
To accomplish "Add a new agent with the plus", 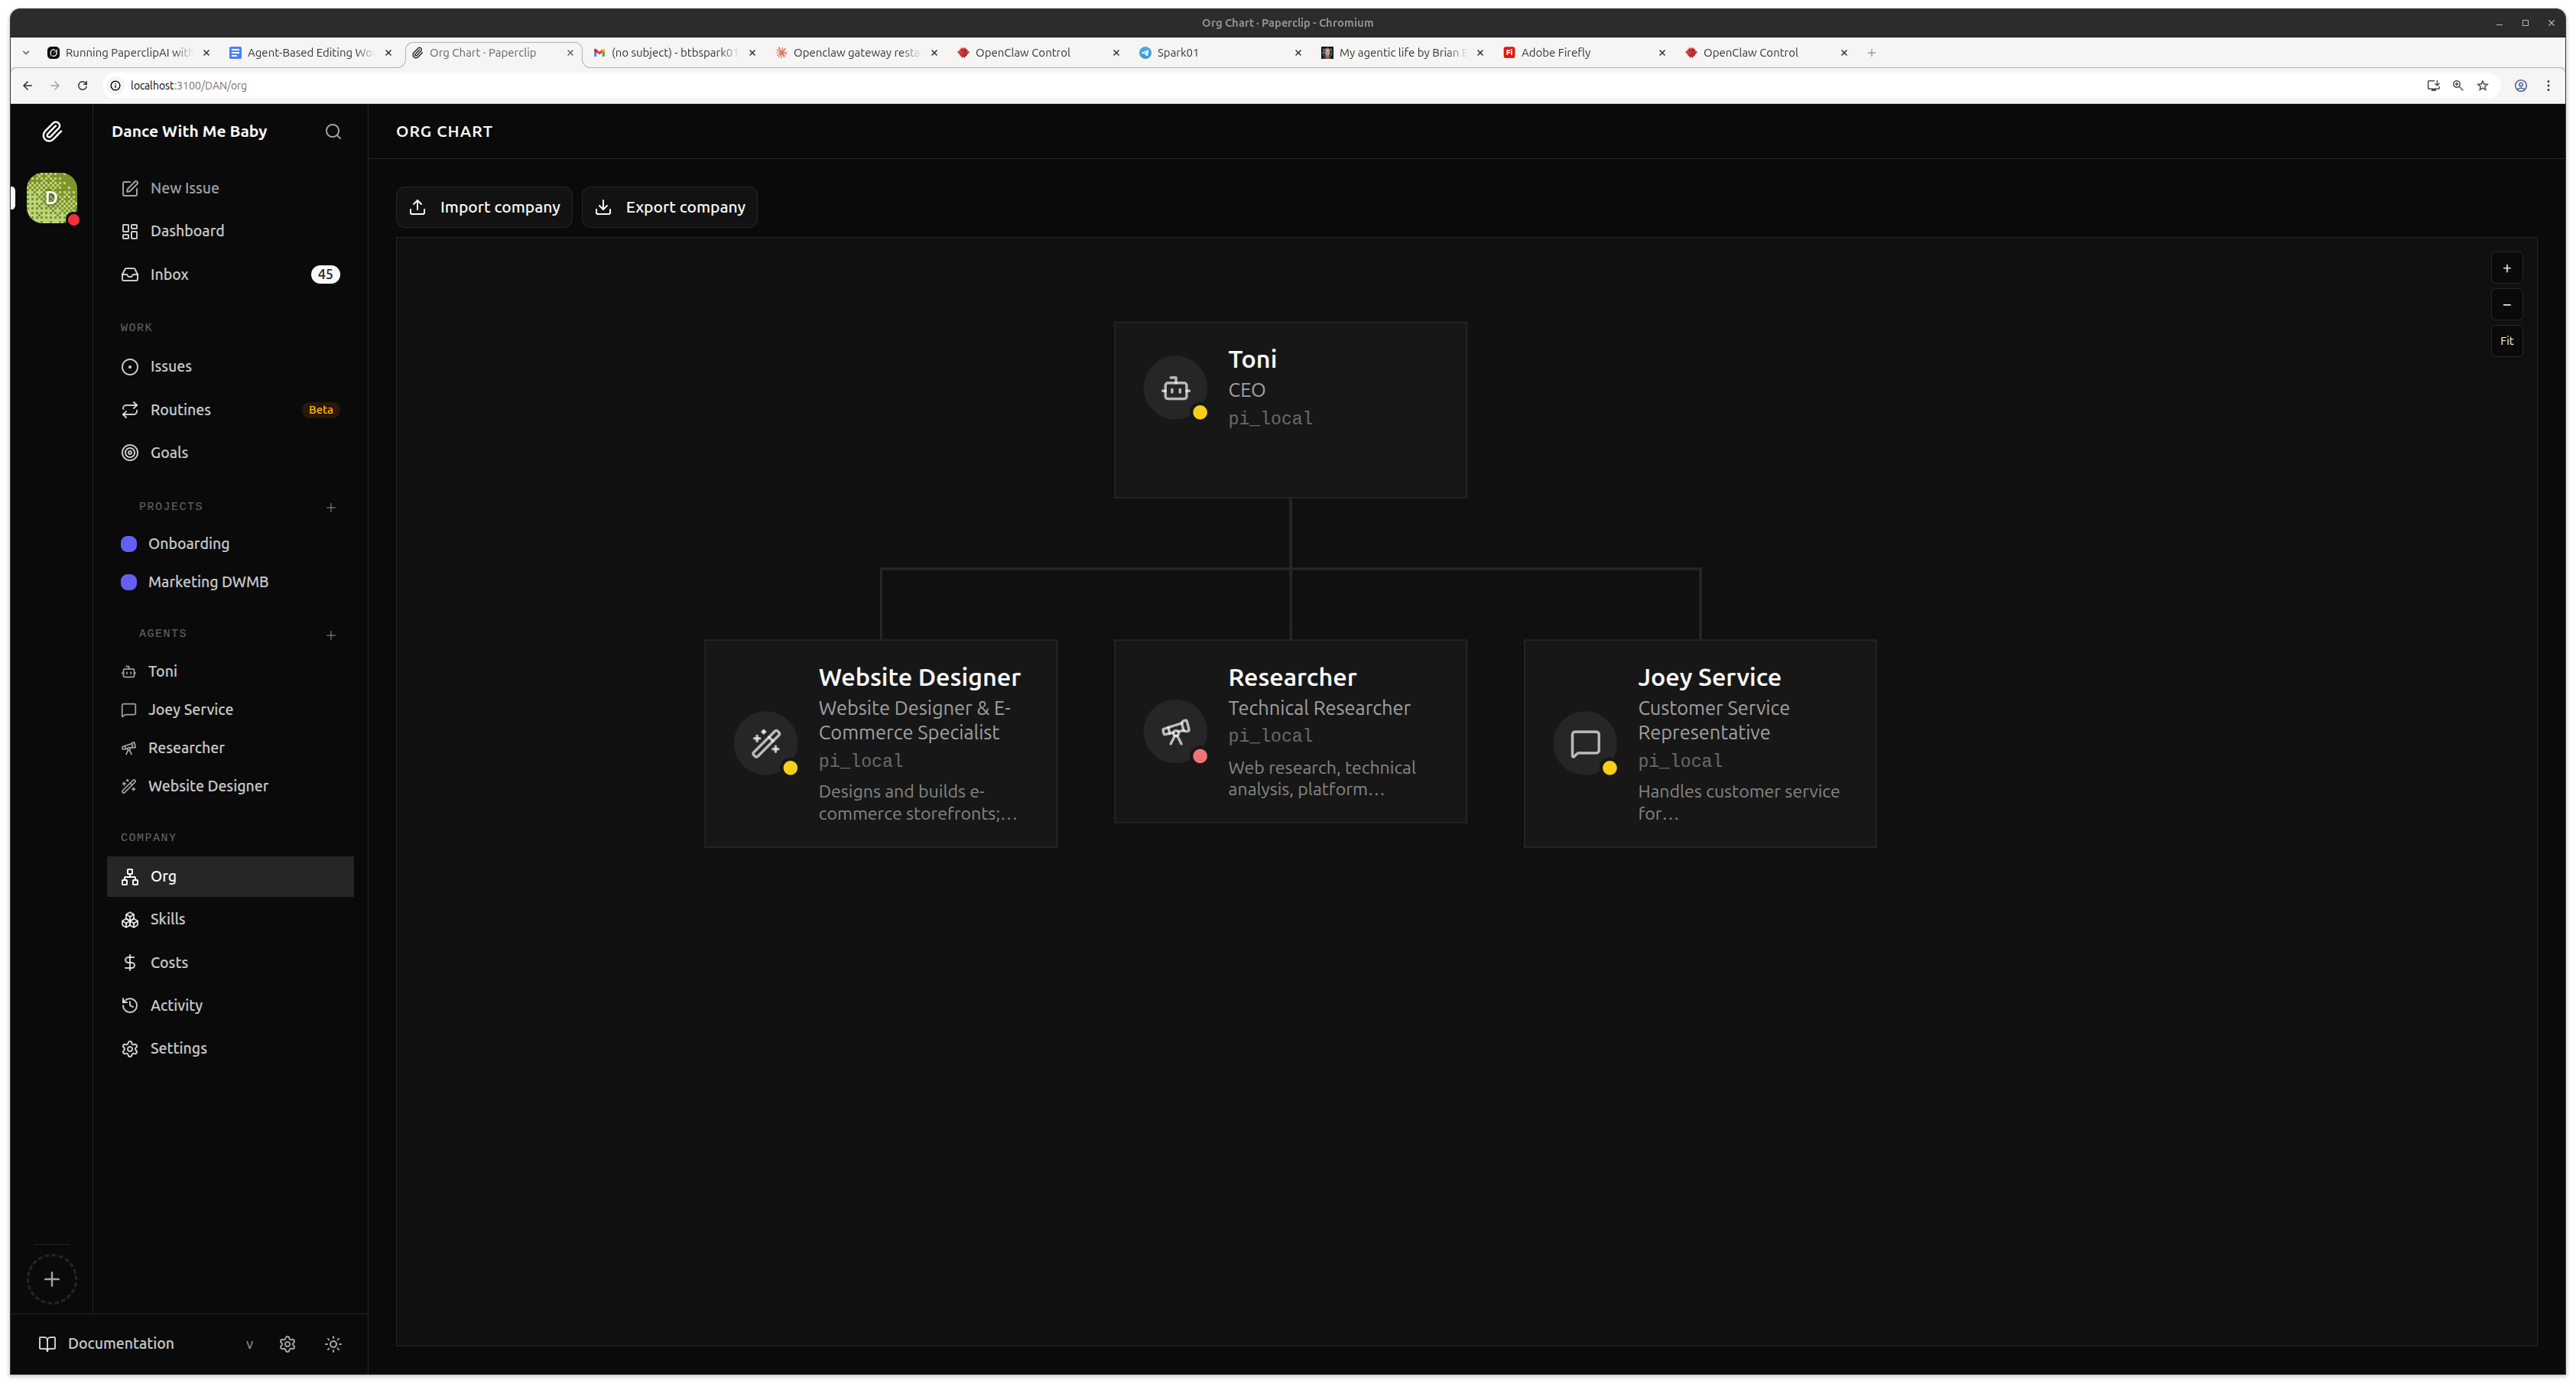I will click(x=331, y=635).
